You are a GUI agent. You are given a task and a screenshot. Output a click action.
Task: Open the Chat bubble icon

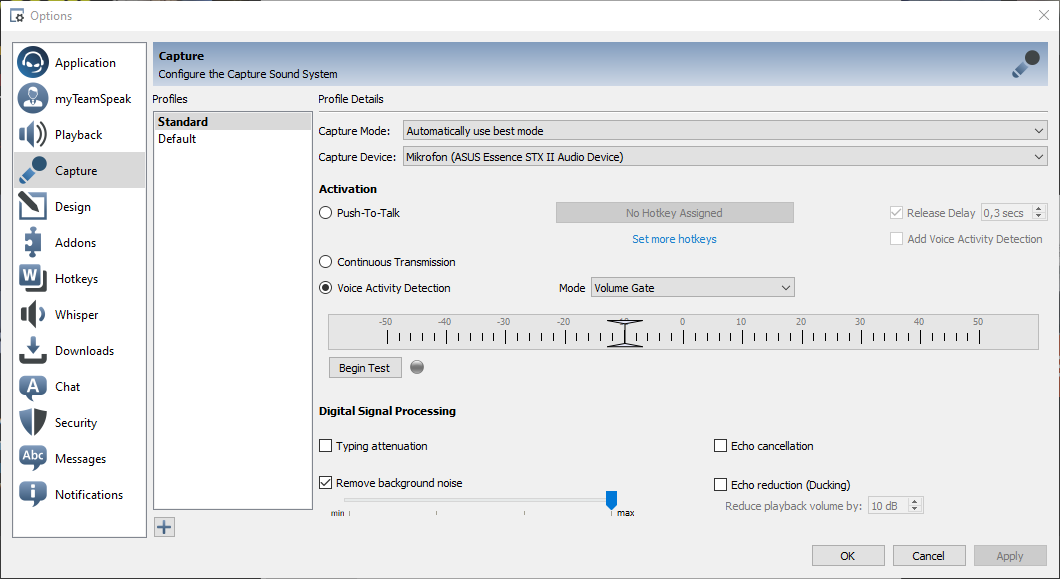33,387
